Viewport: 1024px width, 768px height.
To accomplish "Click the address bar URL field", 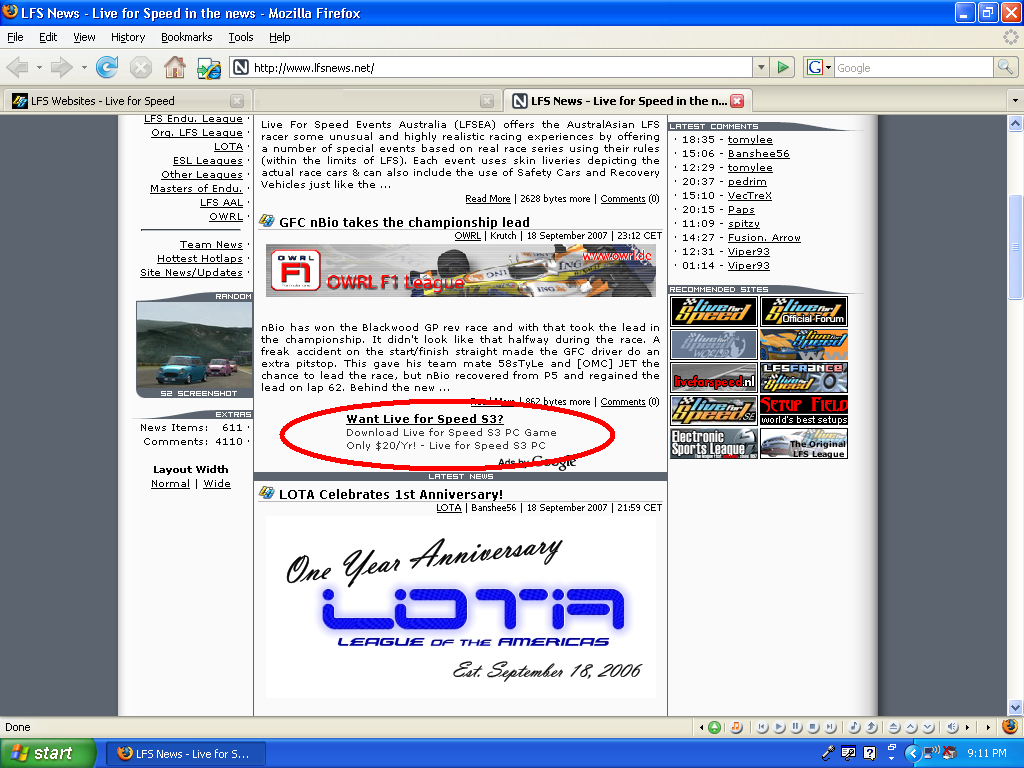I will 500,67.
